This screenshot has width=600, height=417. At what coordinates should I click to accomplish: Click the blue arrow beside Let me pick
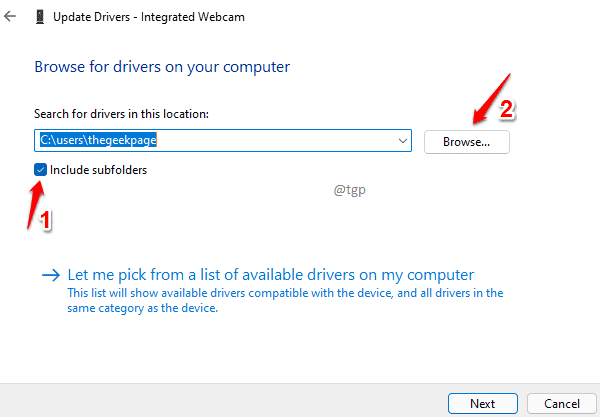(x=51, y=275)
